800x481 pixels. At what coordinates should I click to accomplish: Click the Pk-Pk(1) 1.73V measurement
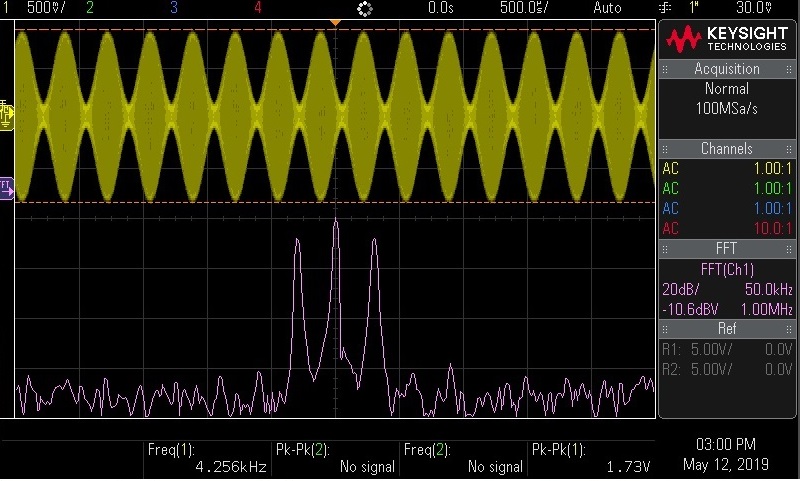pos(591,458)
